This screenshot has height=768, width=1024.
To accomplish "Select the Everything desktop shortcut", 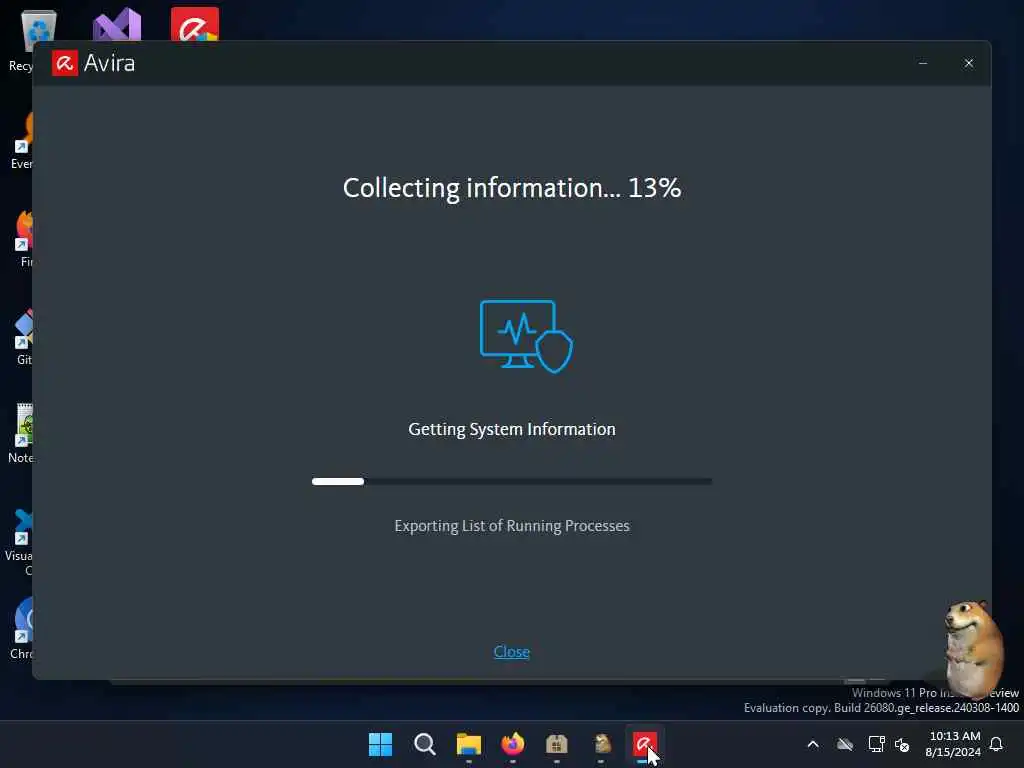I will click(22, 141).
